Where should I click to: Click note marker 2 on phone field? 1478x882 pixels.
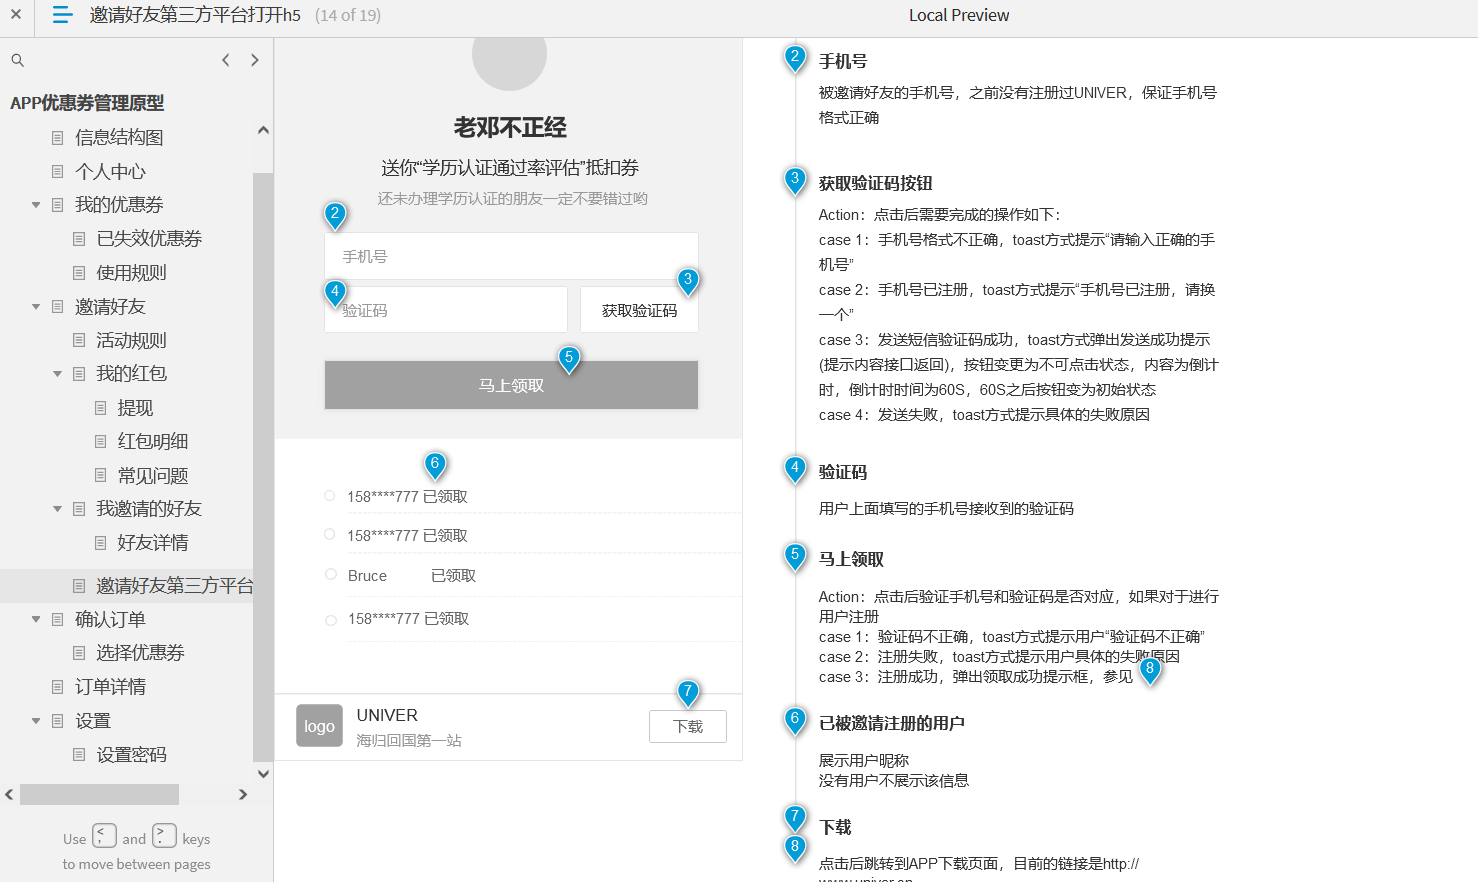[335, 214]
